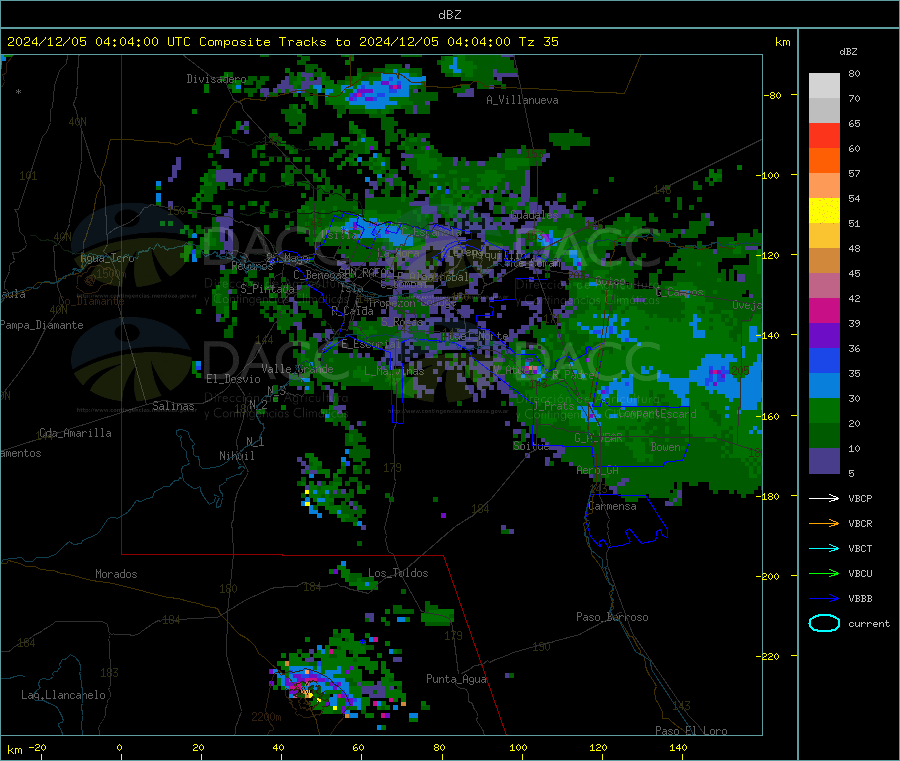The image size is (900, 761).
Task: Click the Paso_Barroso map label
Action: (x=612, y=617)
